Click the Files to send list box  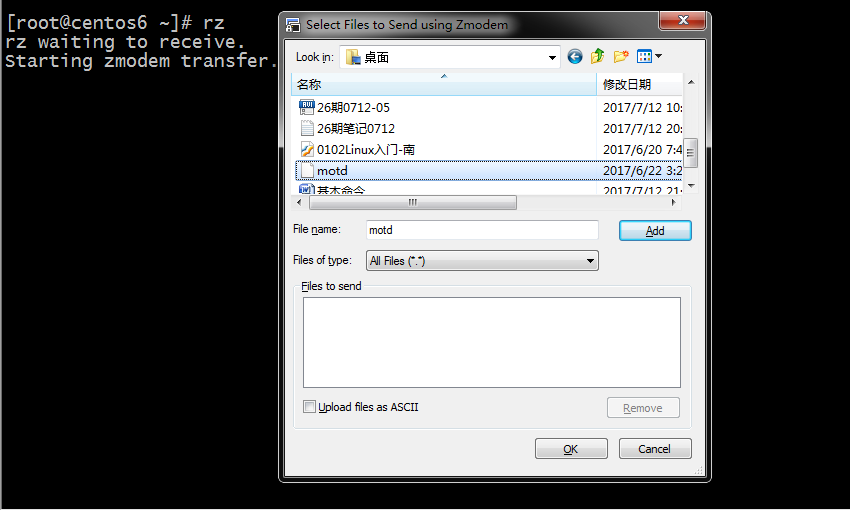point(492,342)
